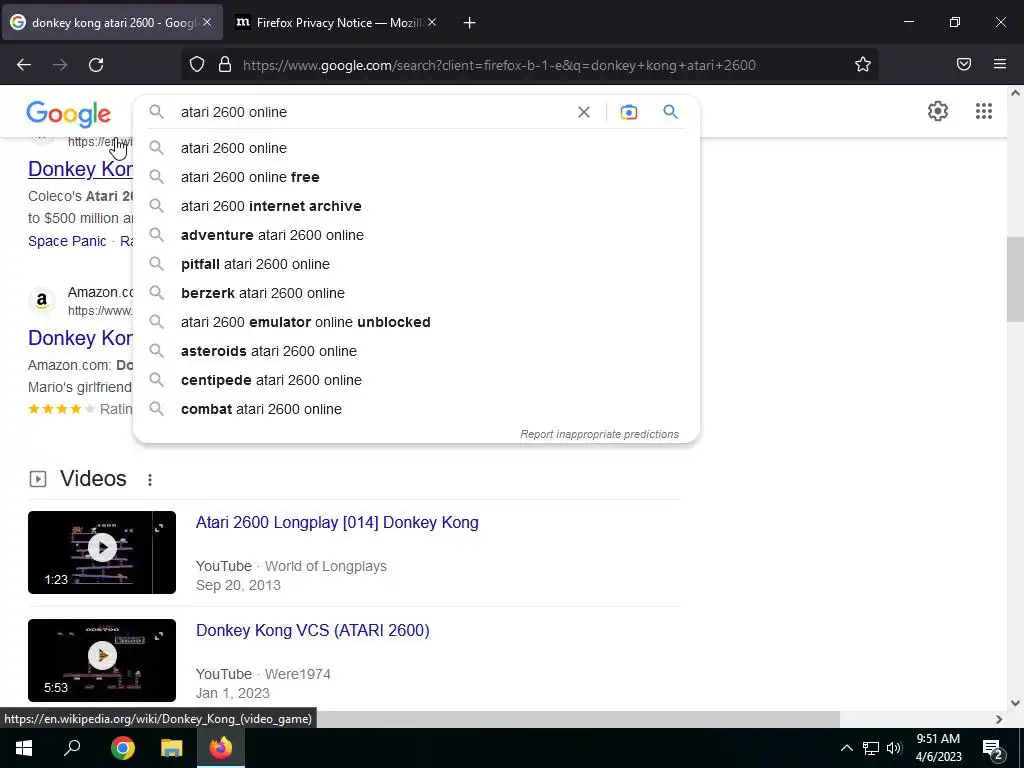The image size is (1024, 768).
Task: Click horizontal scrollbar right arrow
Action: point(999,719)
